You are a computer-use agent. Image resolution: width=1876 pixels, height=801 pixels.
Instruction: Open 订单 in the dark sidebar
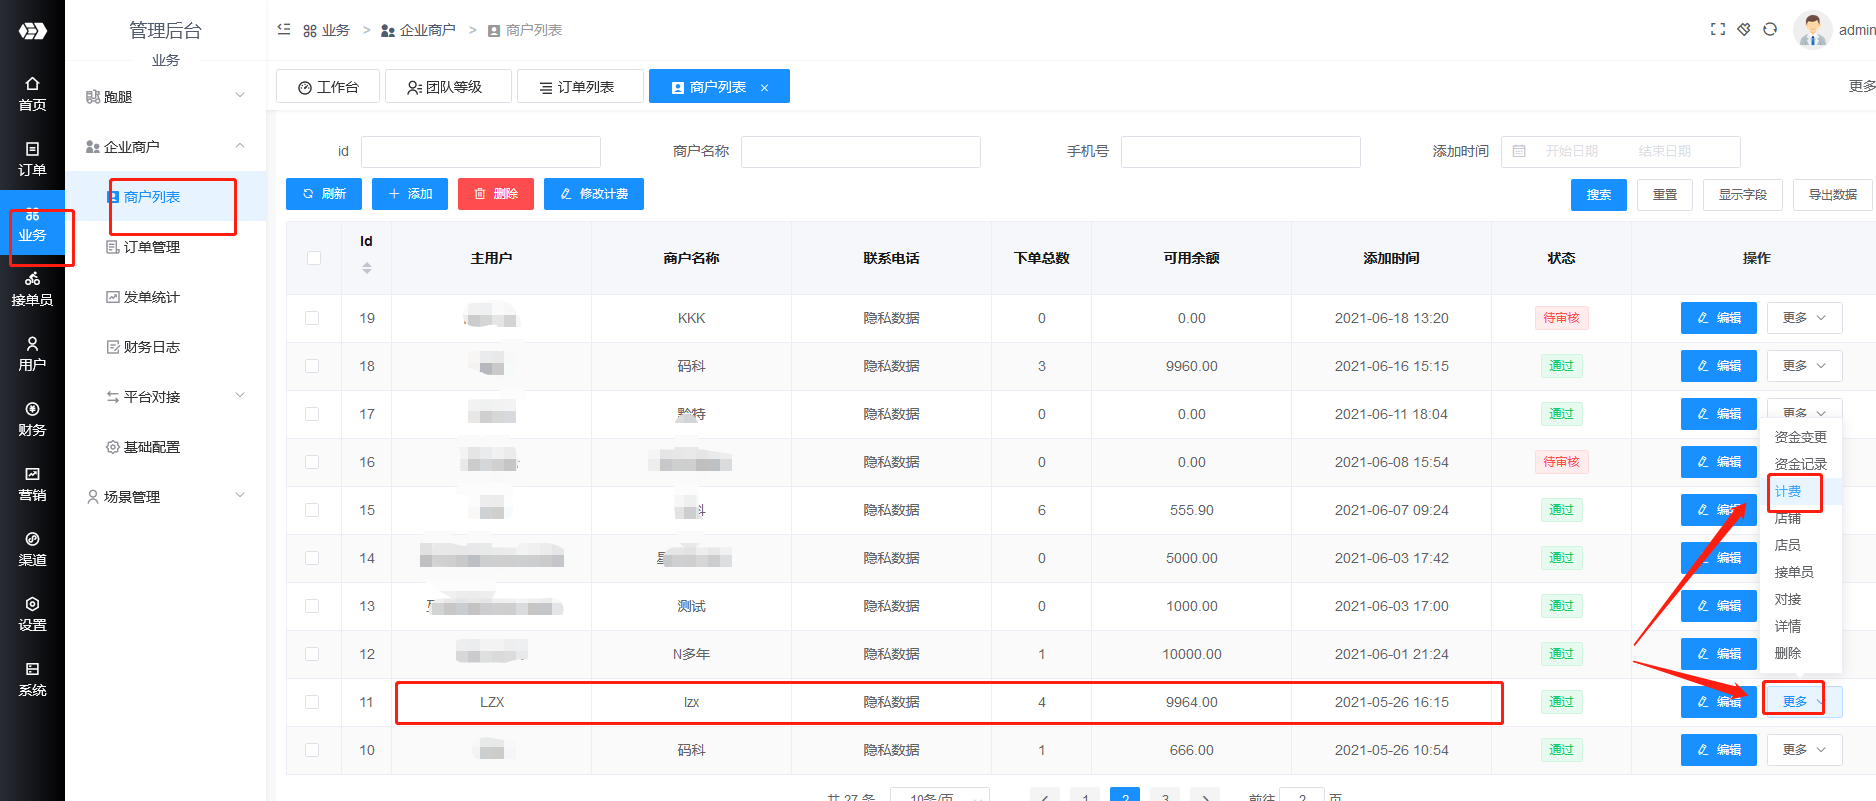point(32,159)
